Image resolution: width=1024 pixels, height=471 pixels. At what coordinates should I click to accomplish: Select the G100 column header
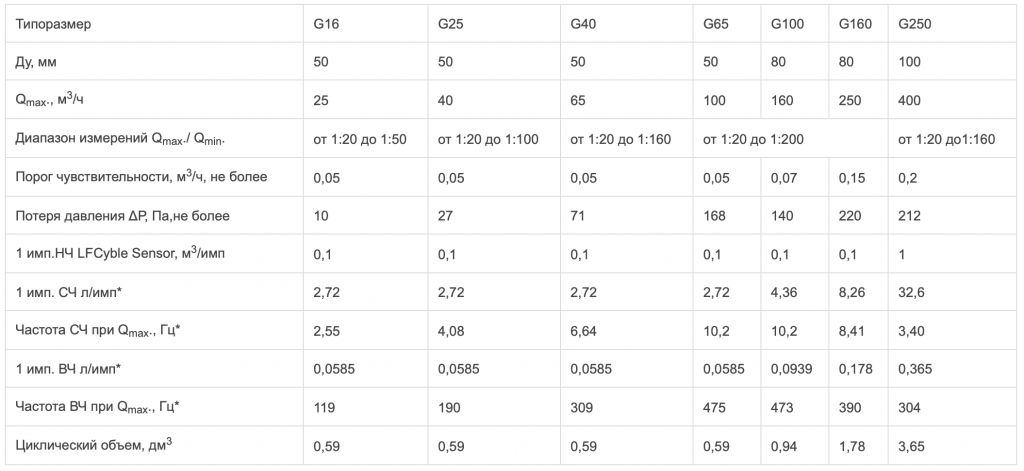(x=787, y=23)
